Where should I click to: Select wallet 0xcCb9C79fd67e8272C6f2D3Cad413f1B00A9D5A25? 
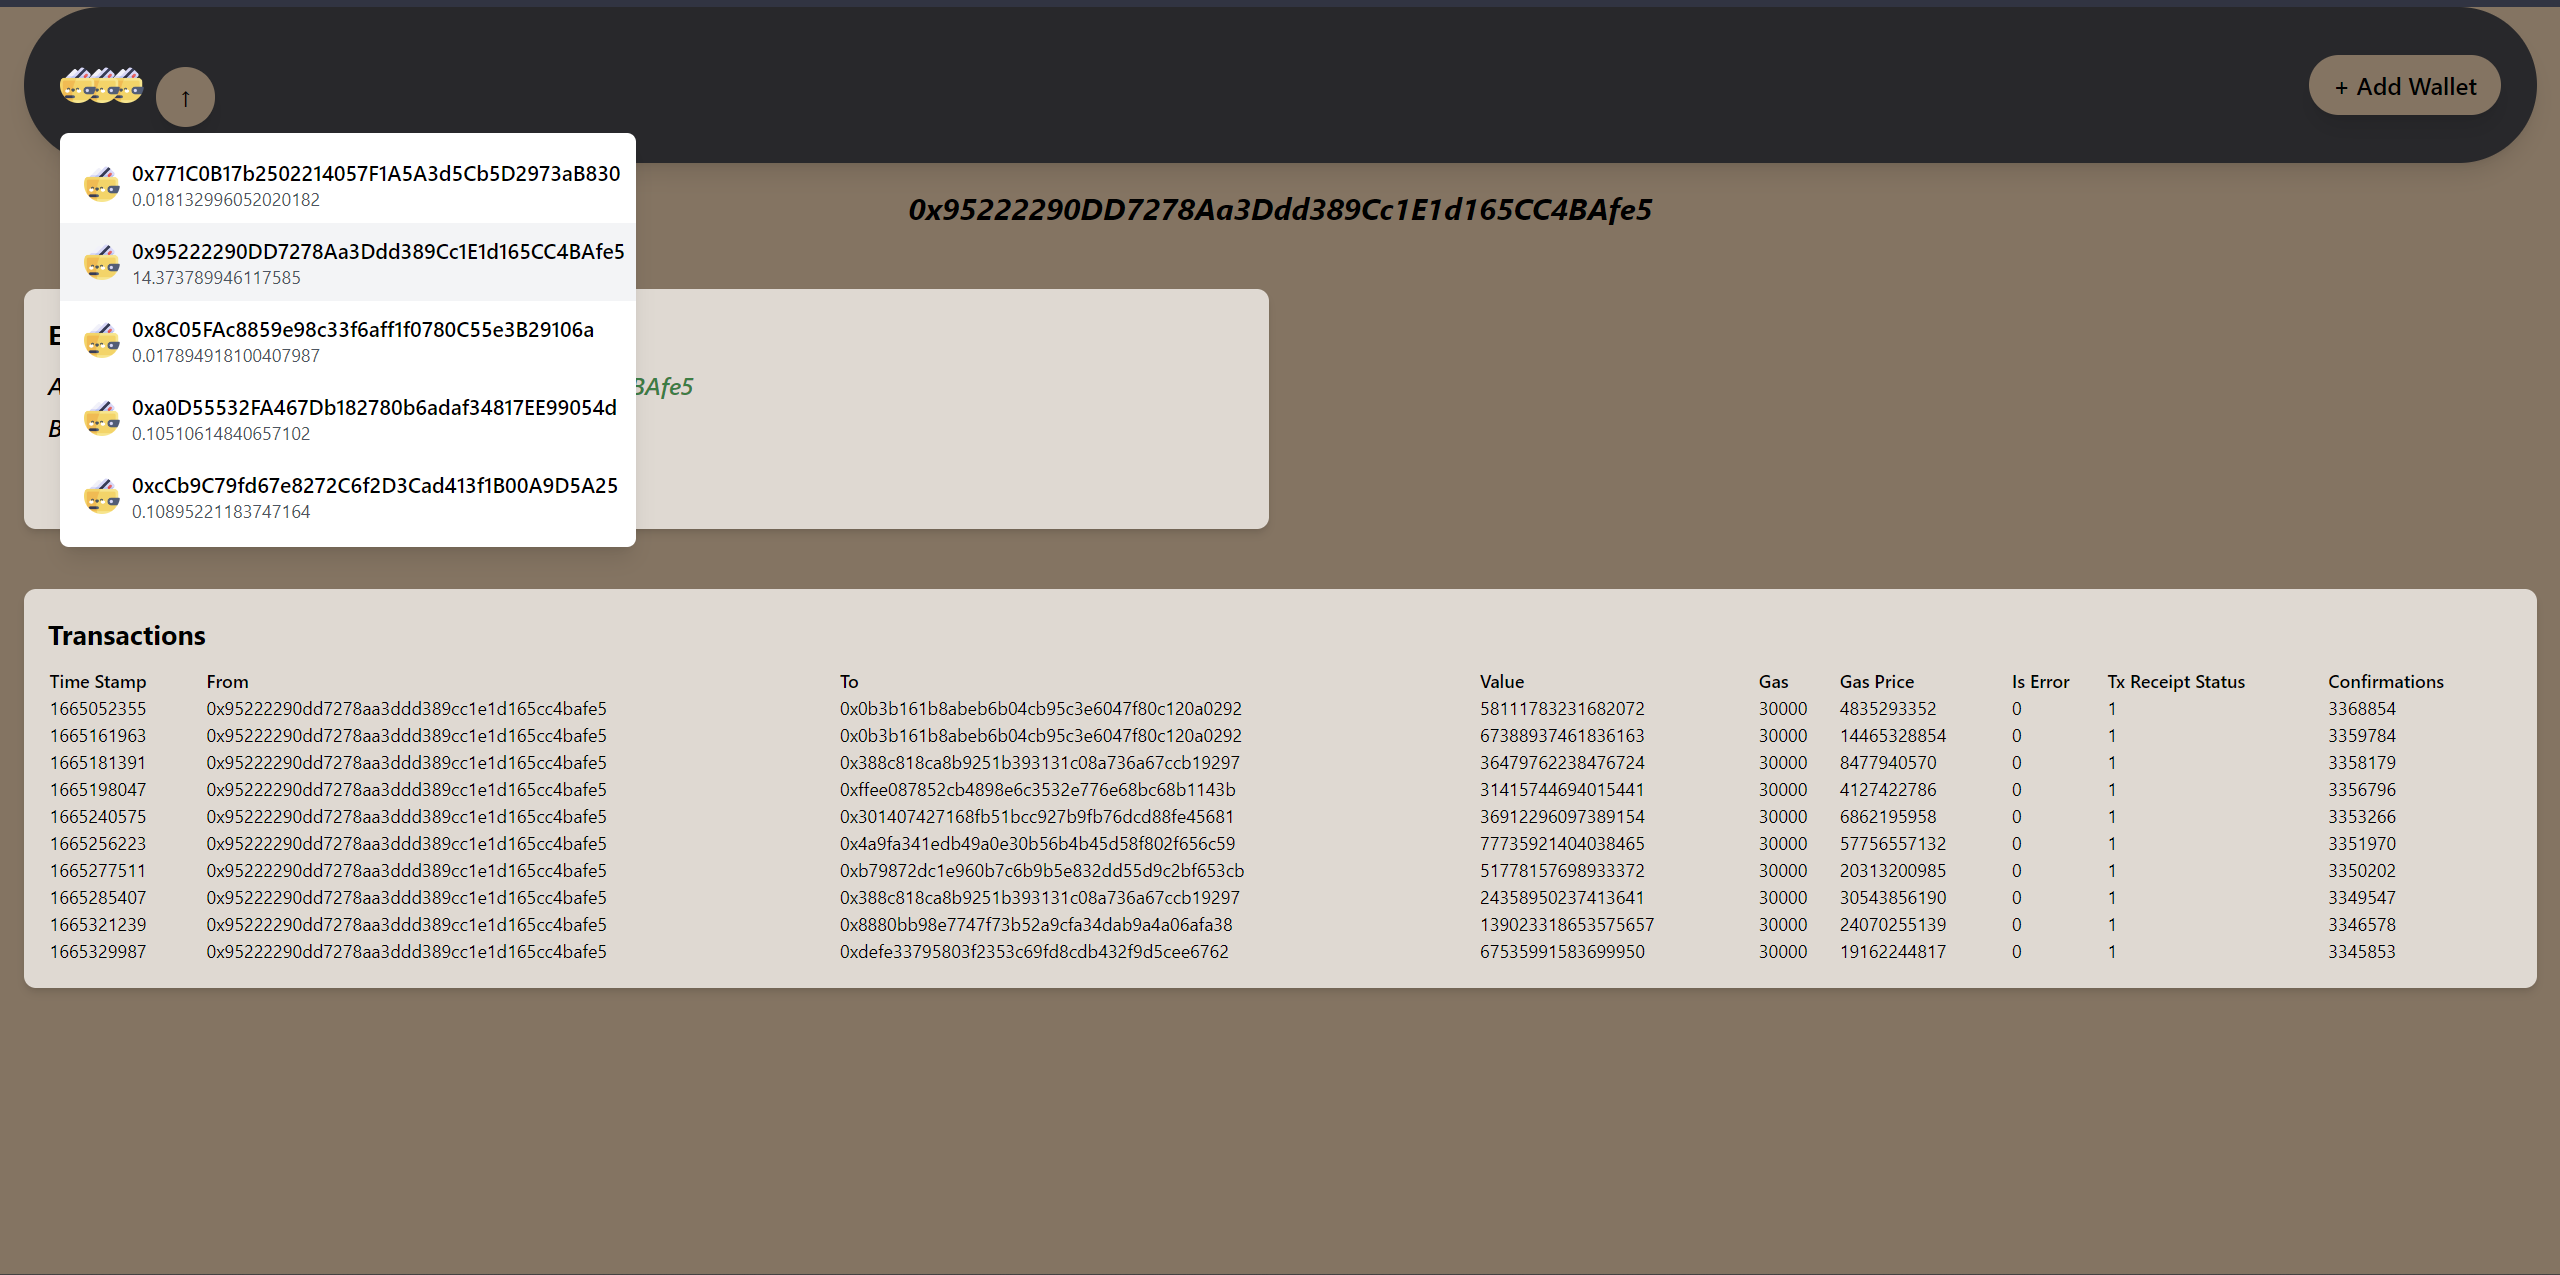point(374,486)
